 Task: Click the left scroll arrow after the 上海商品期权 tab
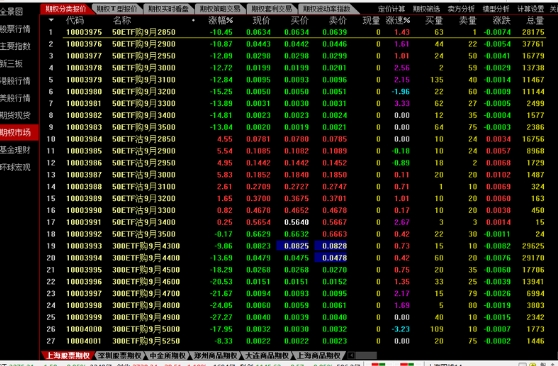pos(351,355)
